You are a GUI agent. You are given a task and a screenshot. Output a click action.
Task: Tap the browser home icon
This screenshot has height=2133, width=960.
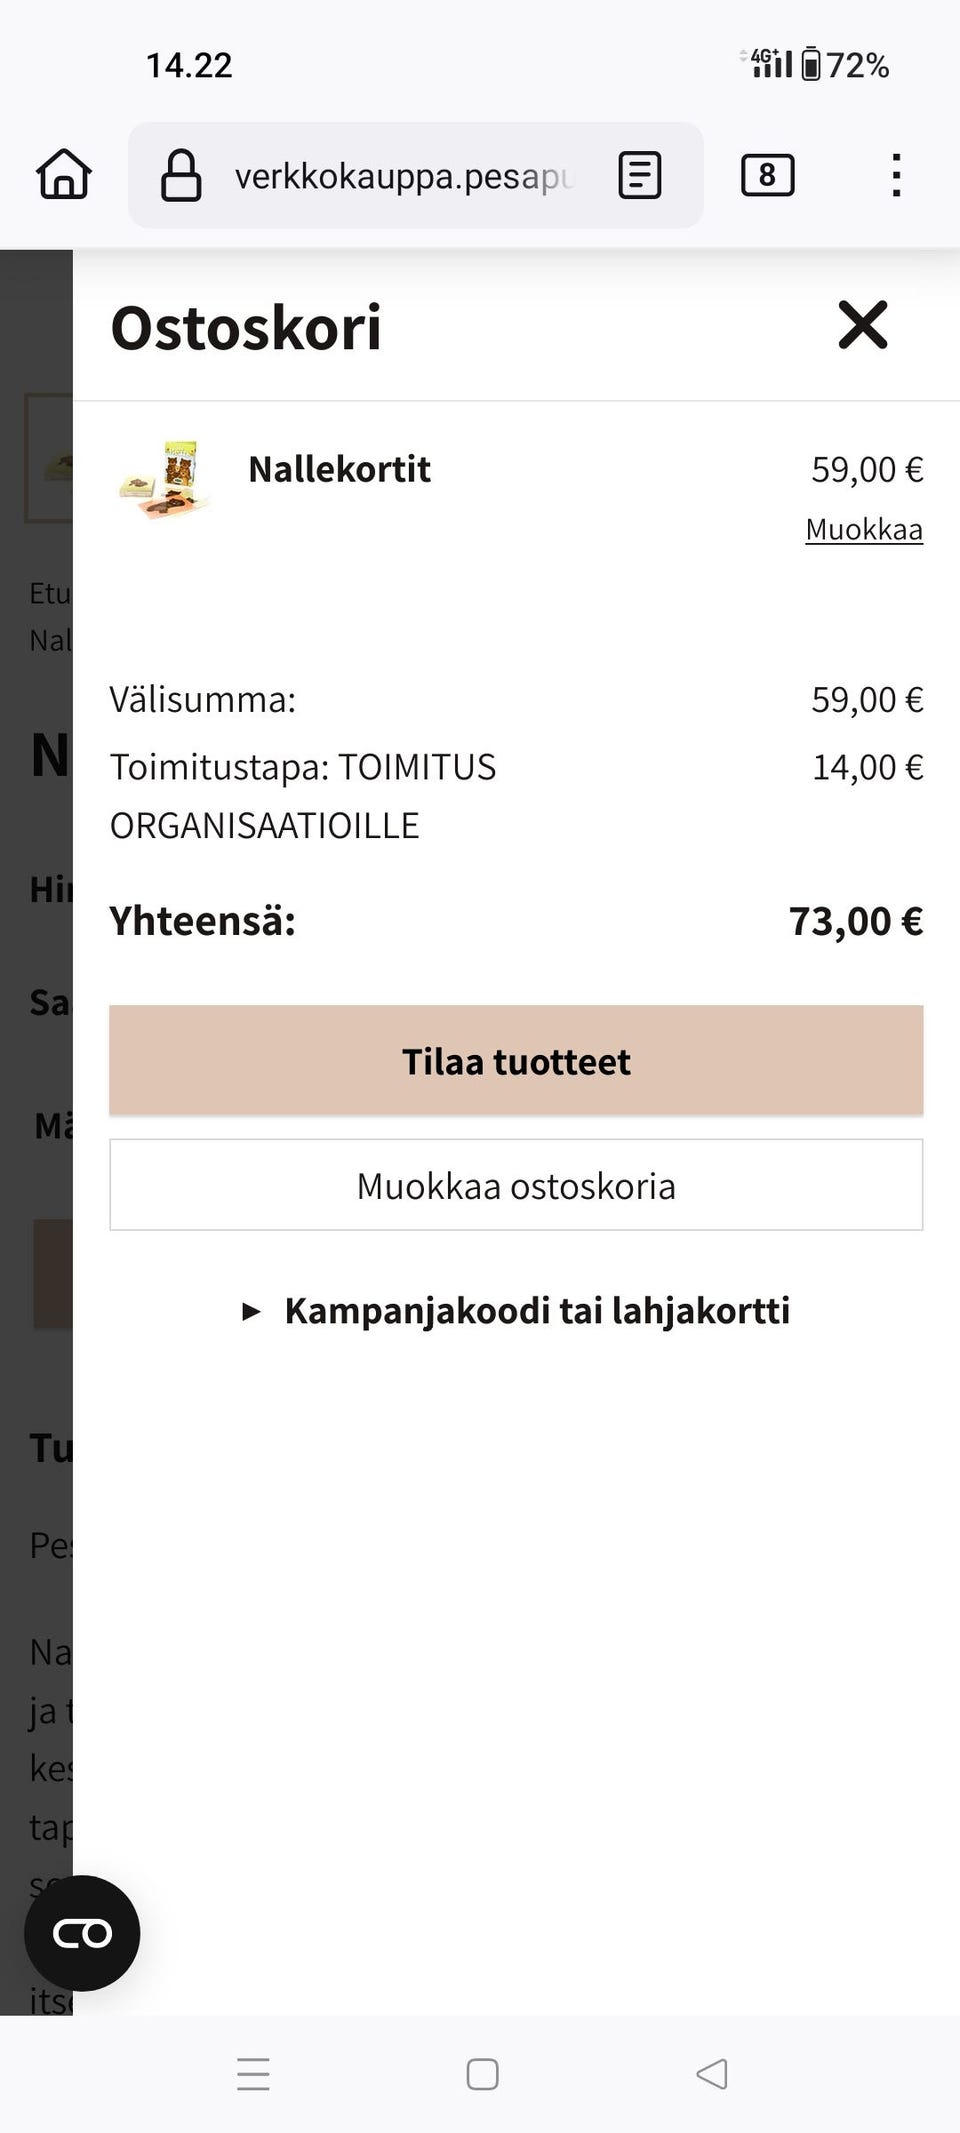[64, 175]
